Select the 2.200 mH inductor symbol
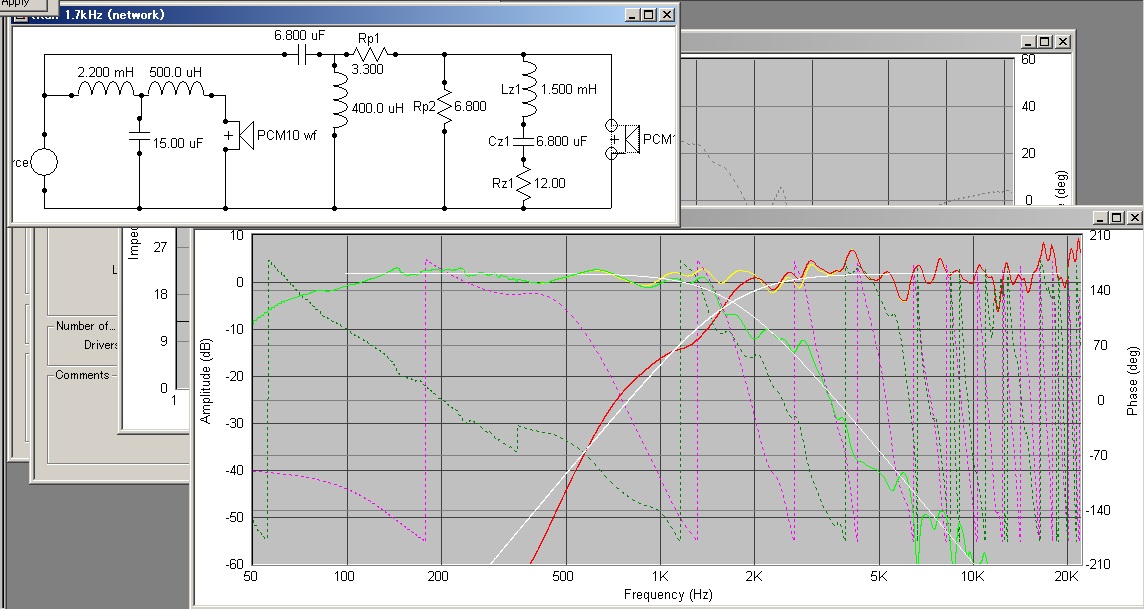The image size is (1145, 609). coord(107,88)
